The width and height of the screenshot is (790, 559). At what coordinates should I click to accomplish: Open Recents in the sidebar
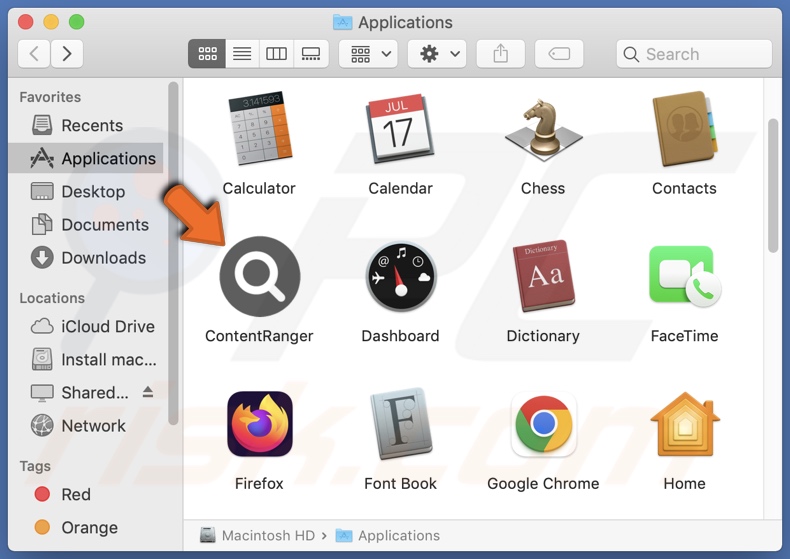pyautogui.click(x=86, y=125)
